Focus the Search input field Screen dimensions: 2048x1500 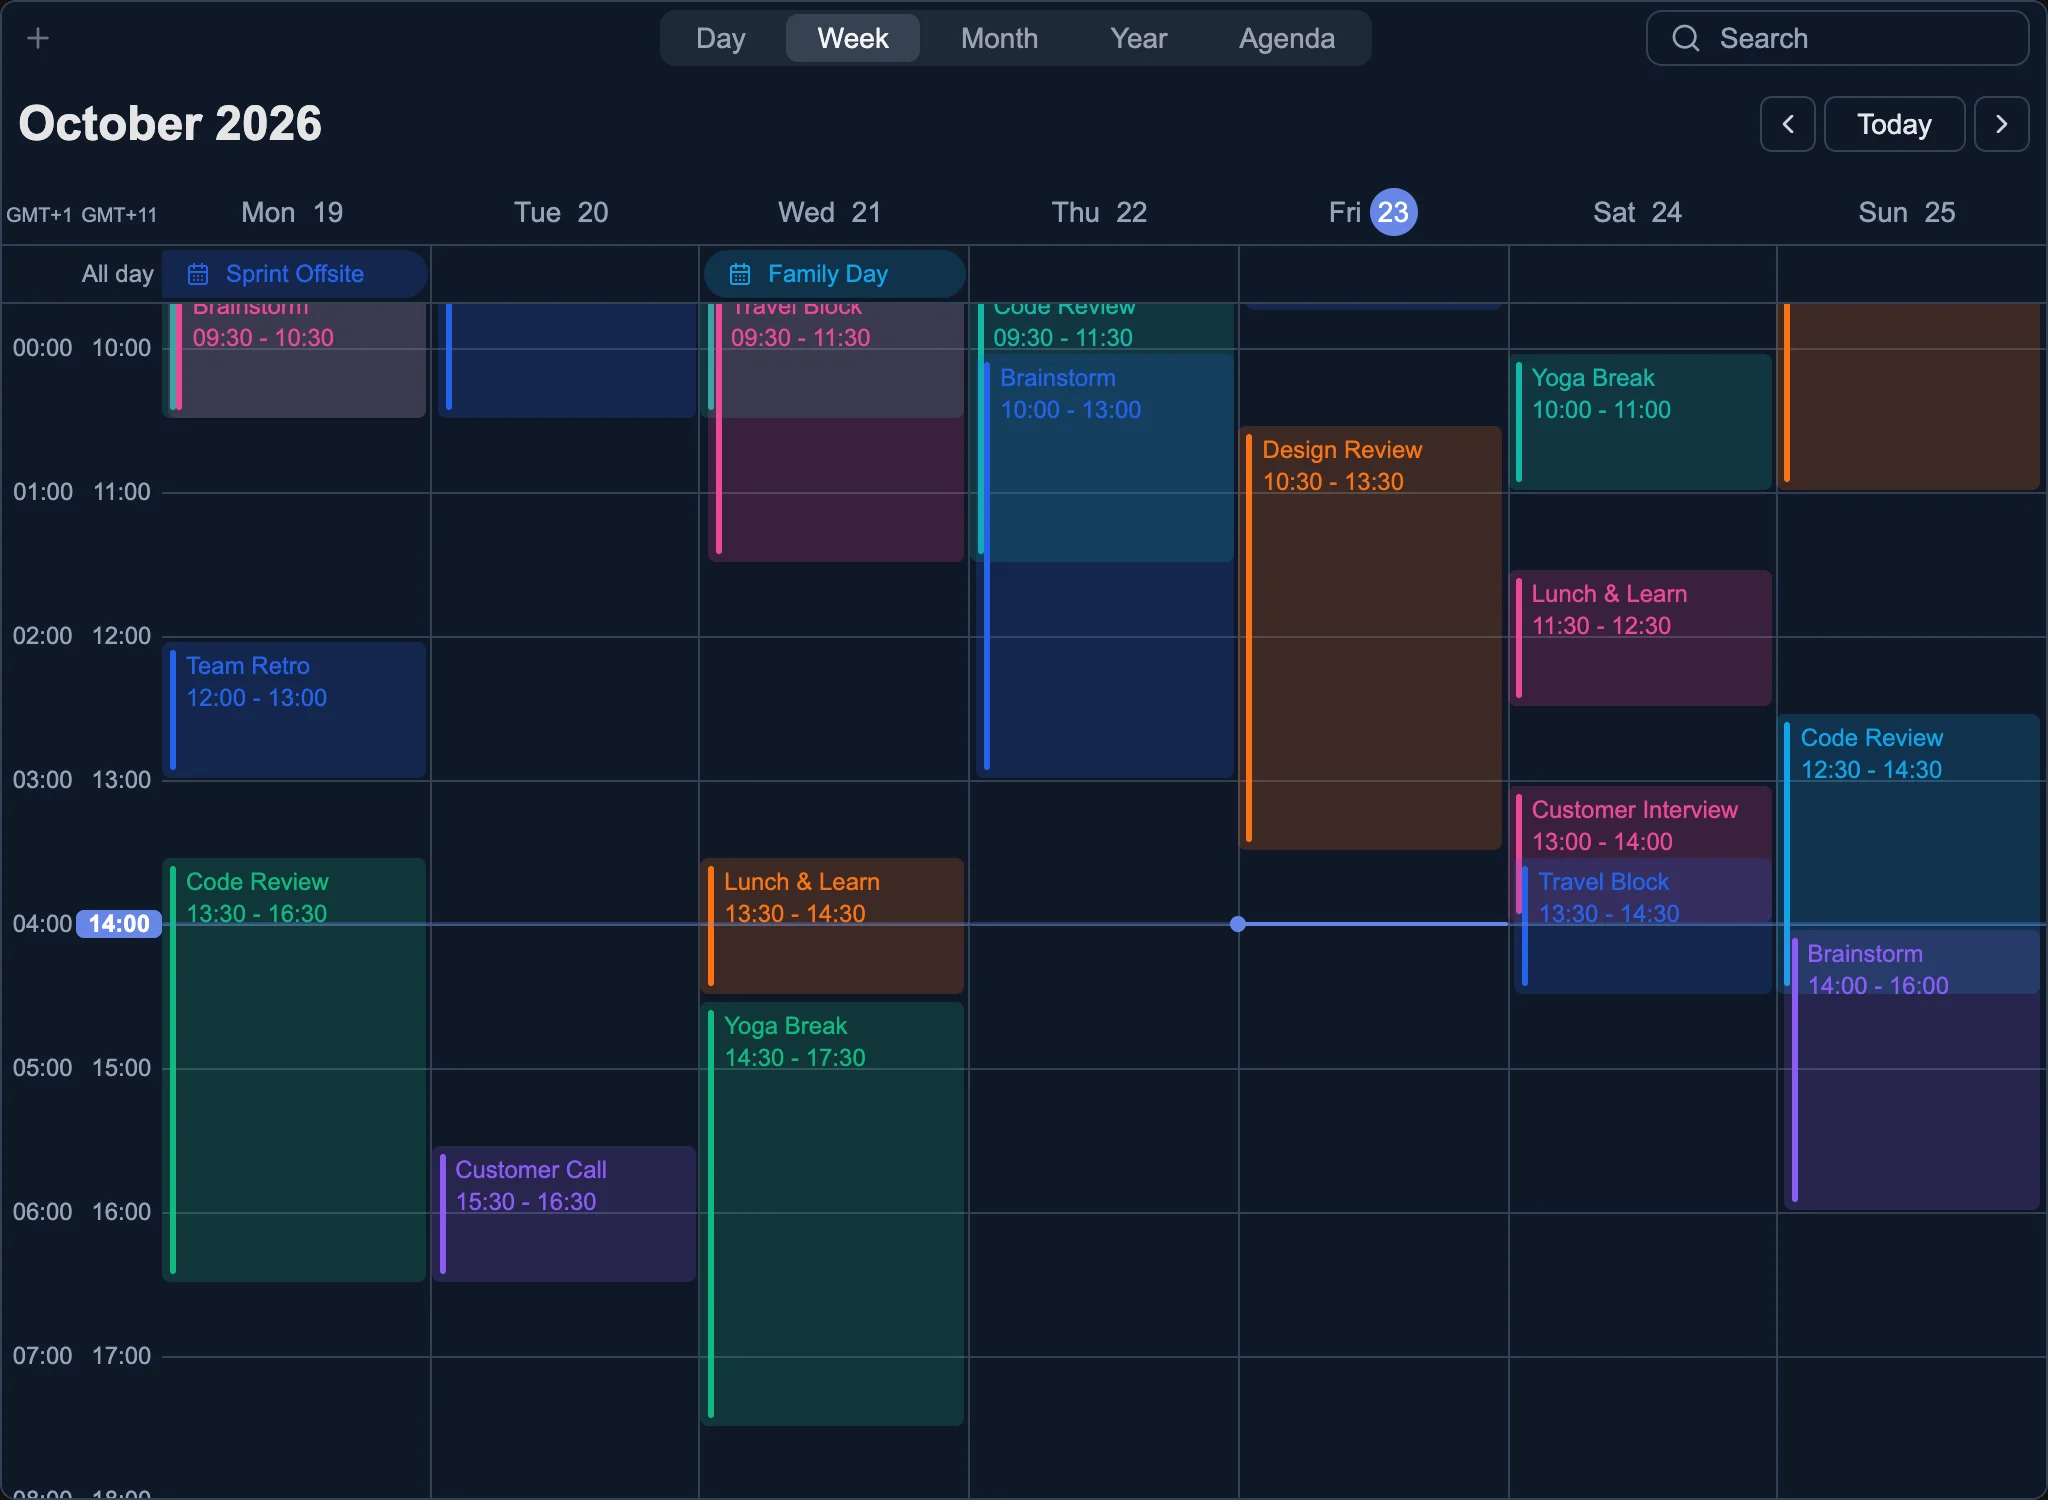click(1838, 38)
